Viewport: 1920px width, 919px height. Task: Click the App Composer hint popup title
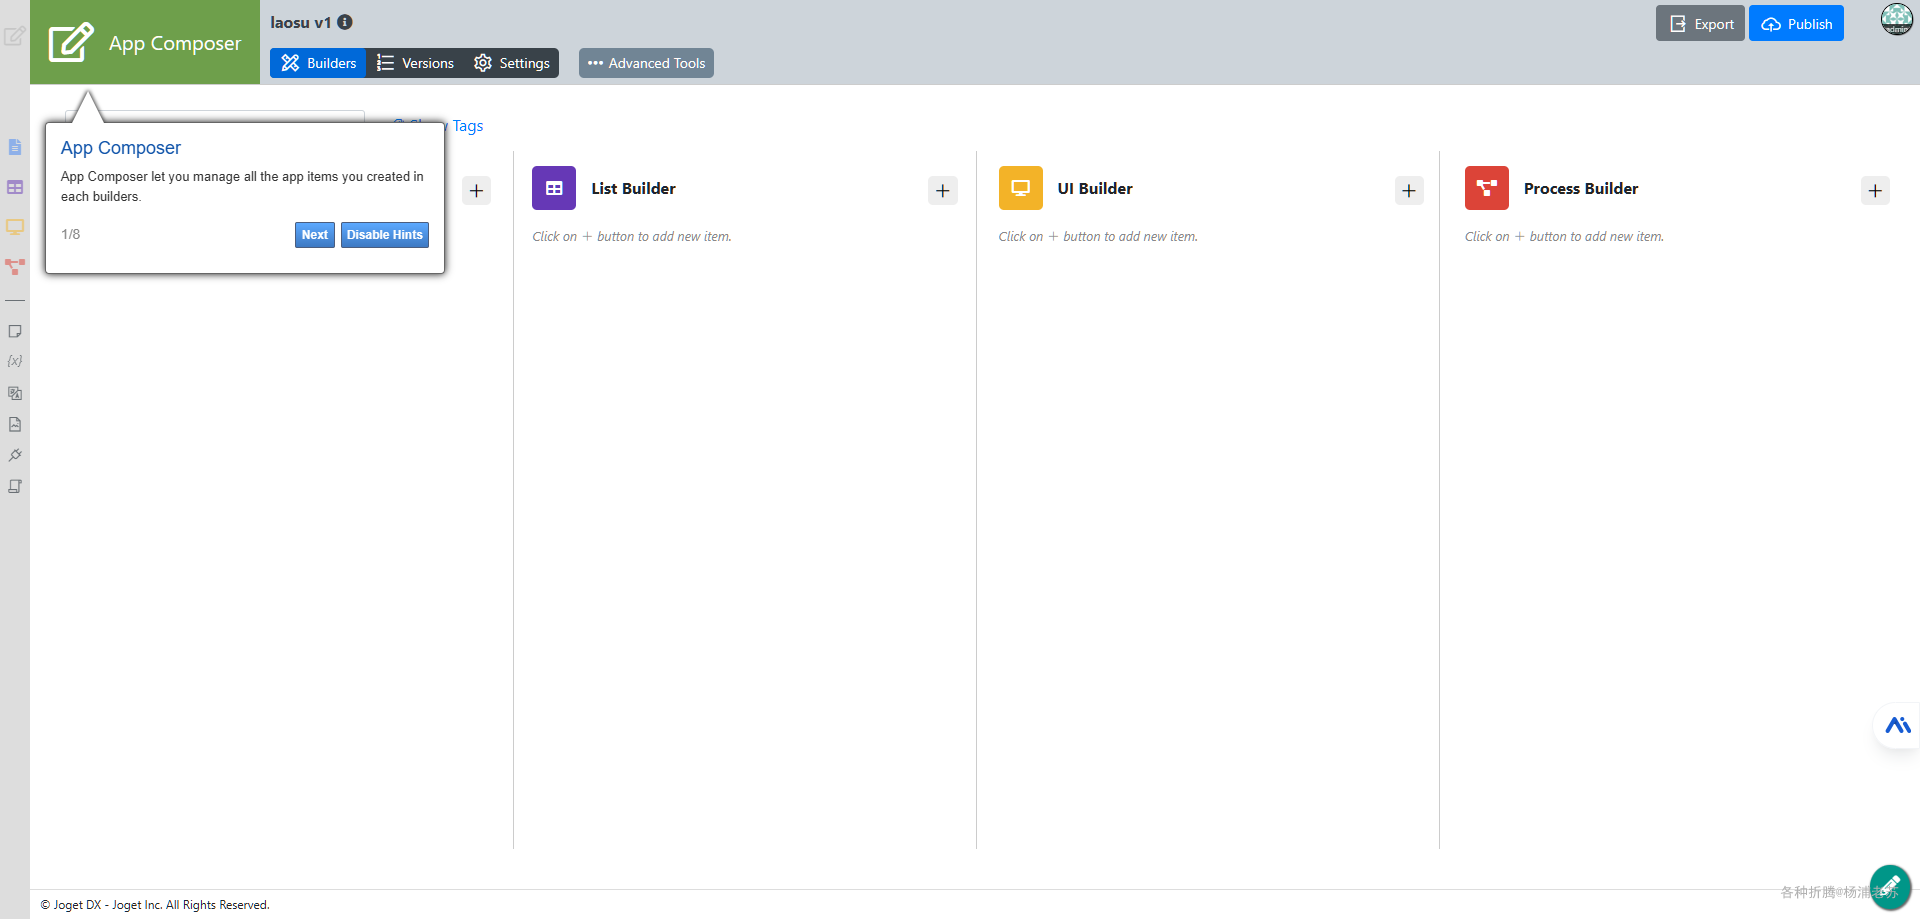(121, 148)
